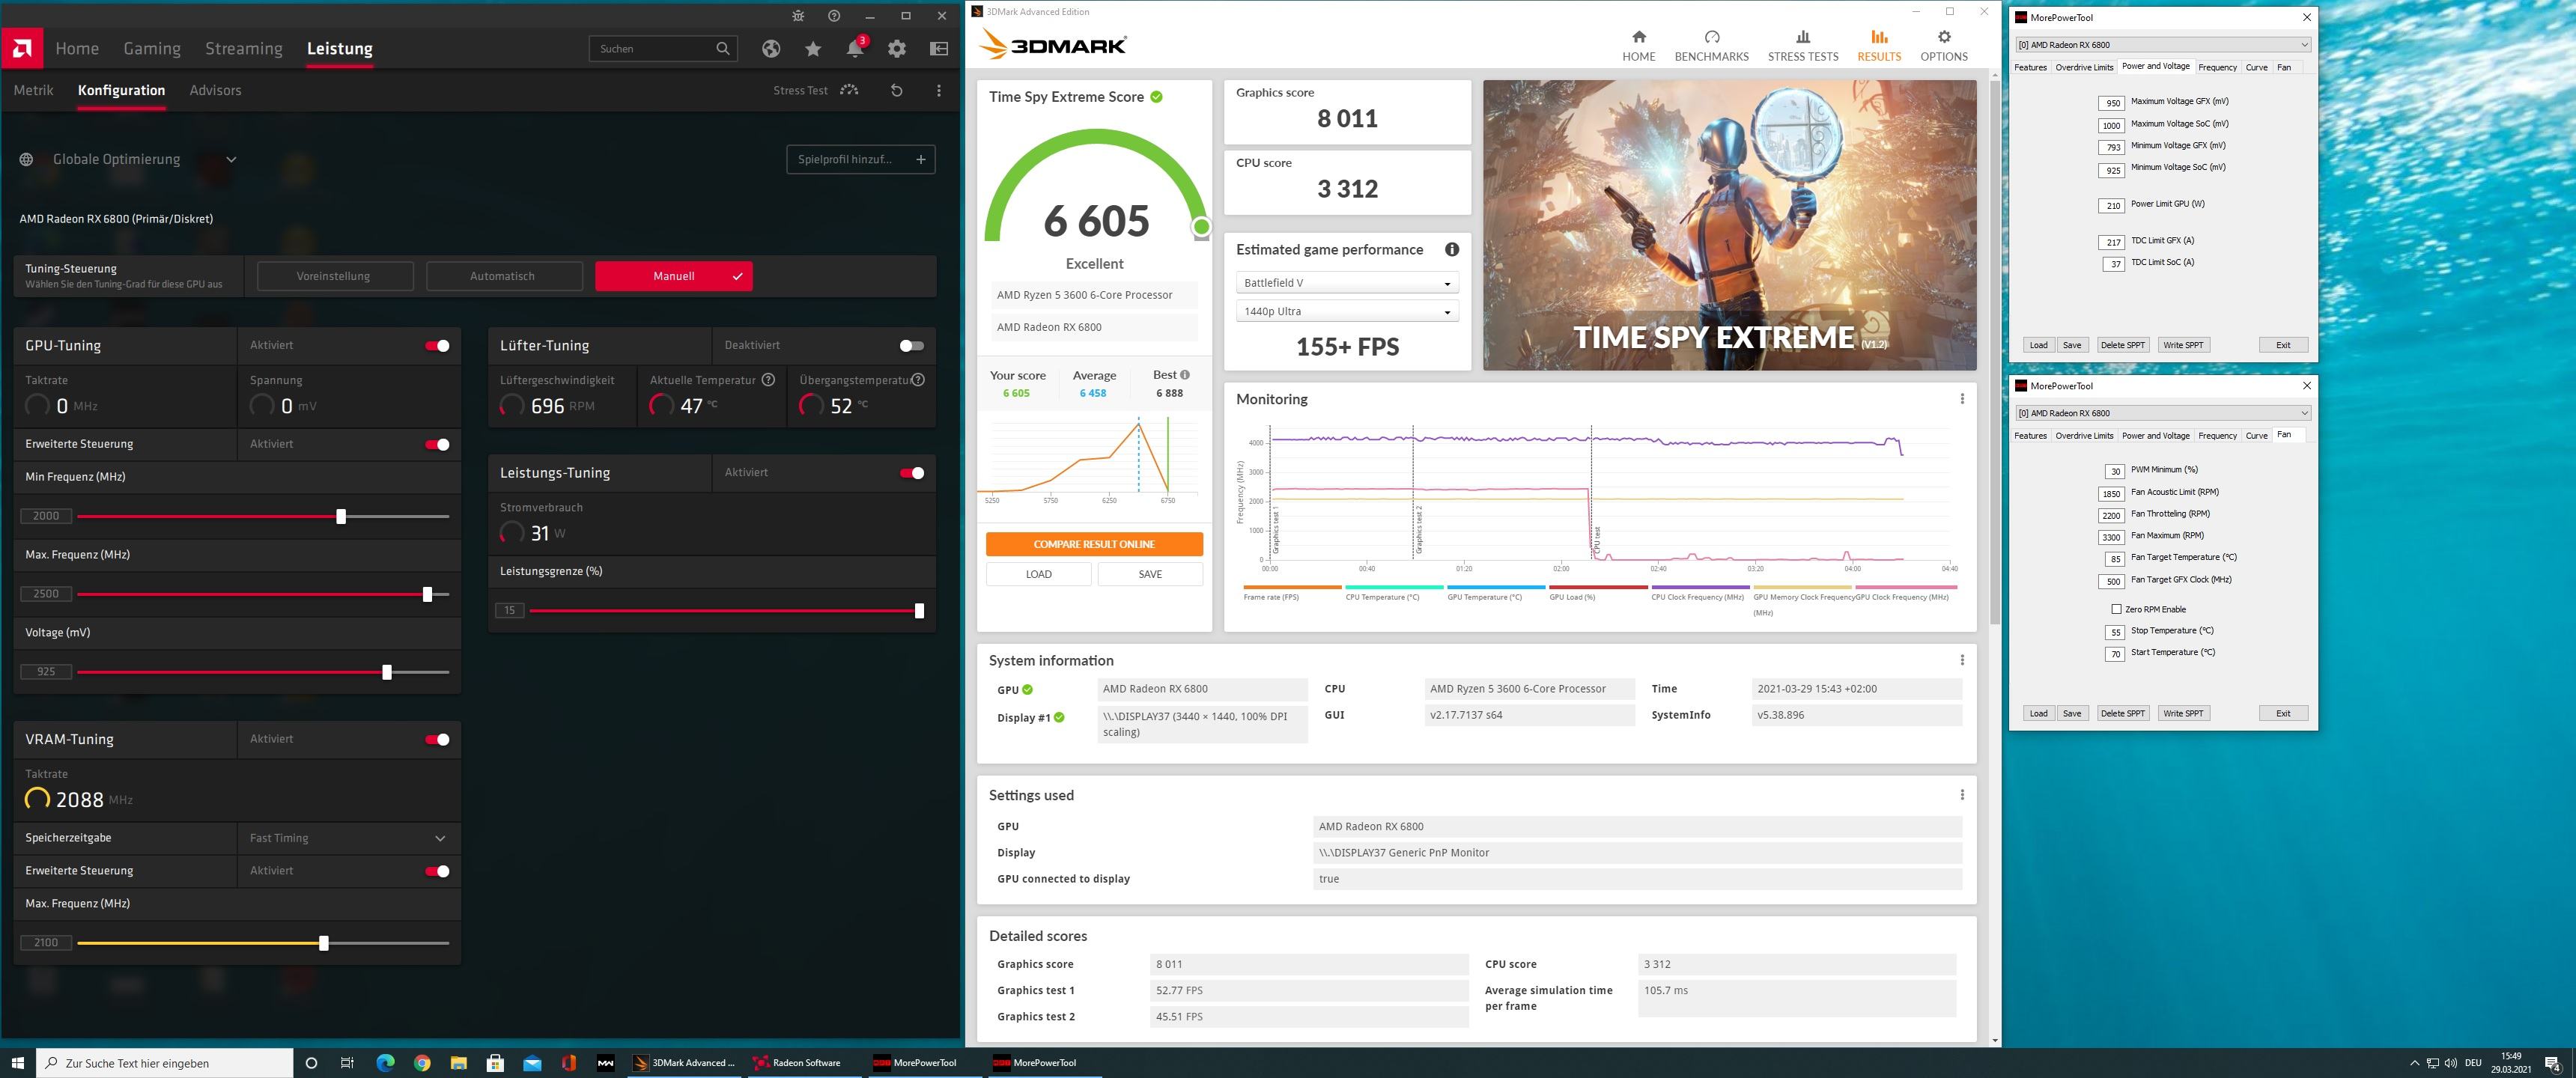Toggle Lüfter-Tuning deaktiviert switch
Viewport: 2576px width, 1078px height.
912,345
